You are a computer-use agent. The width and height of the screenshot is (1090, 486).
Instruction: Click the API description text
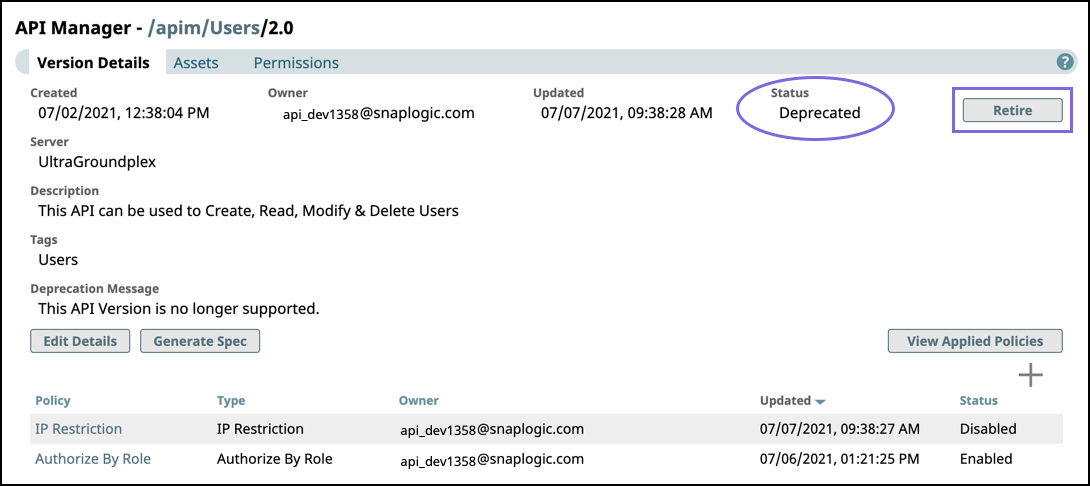point(248,211)
